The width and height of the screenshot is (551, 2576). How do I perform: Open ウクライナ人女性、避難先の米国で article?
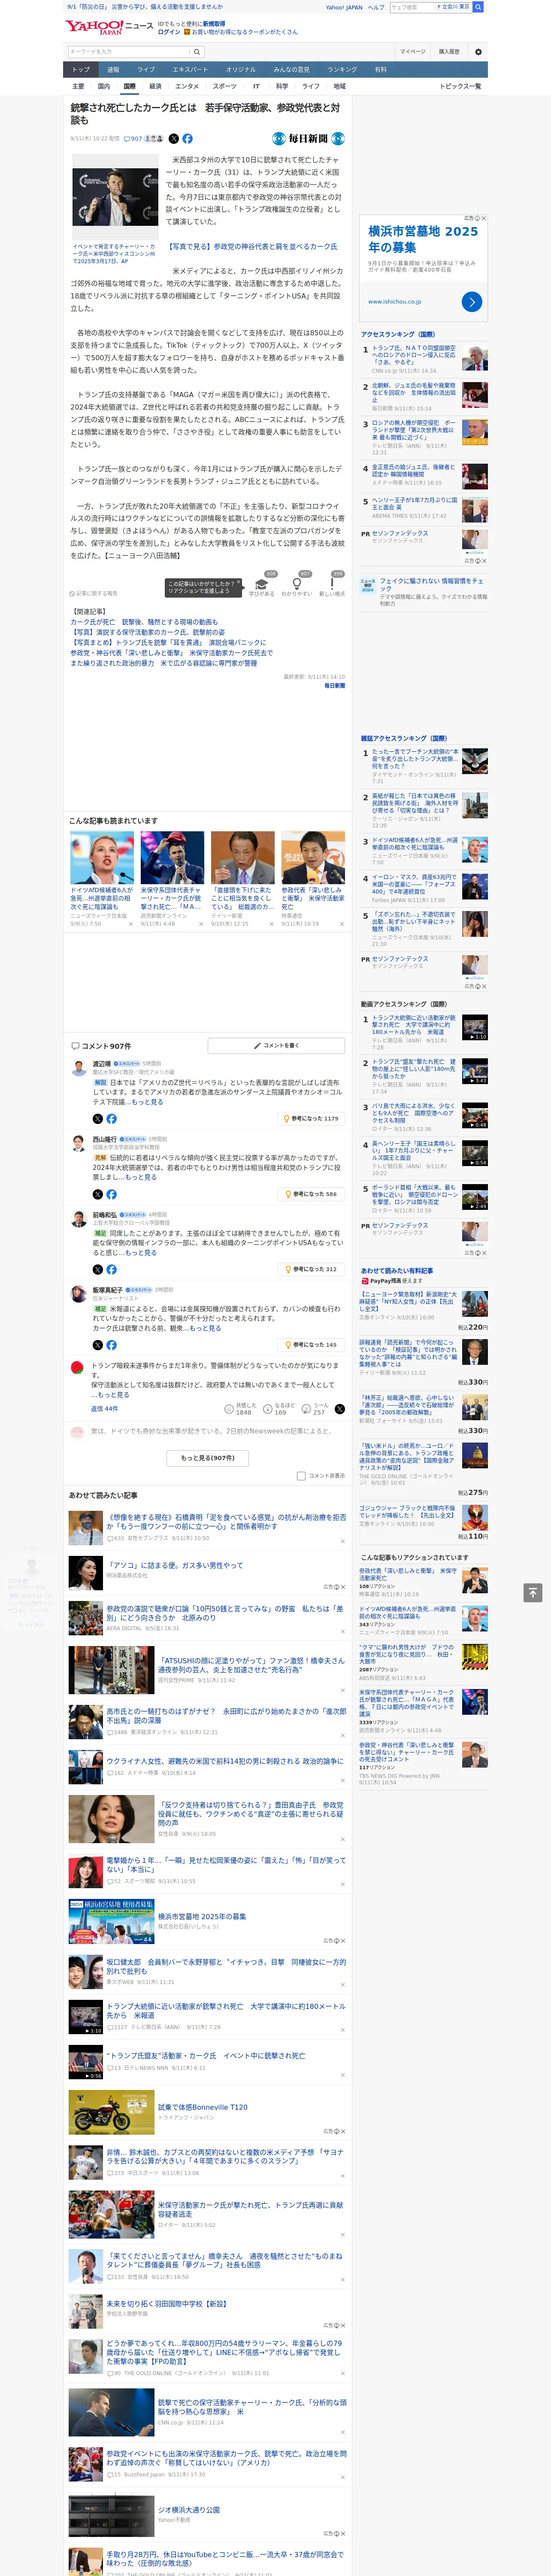pyautogui.click(x=224, y=1761)
